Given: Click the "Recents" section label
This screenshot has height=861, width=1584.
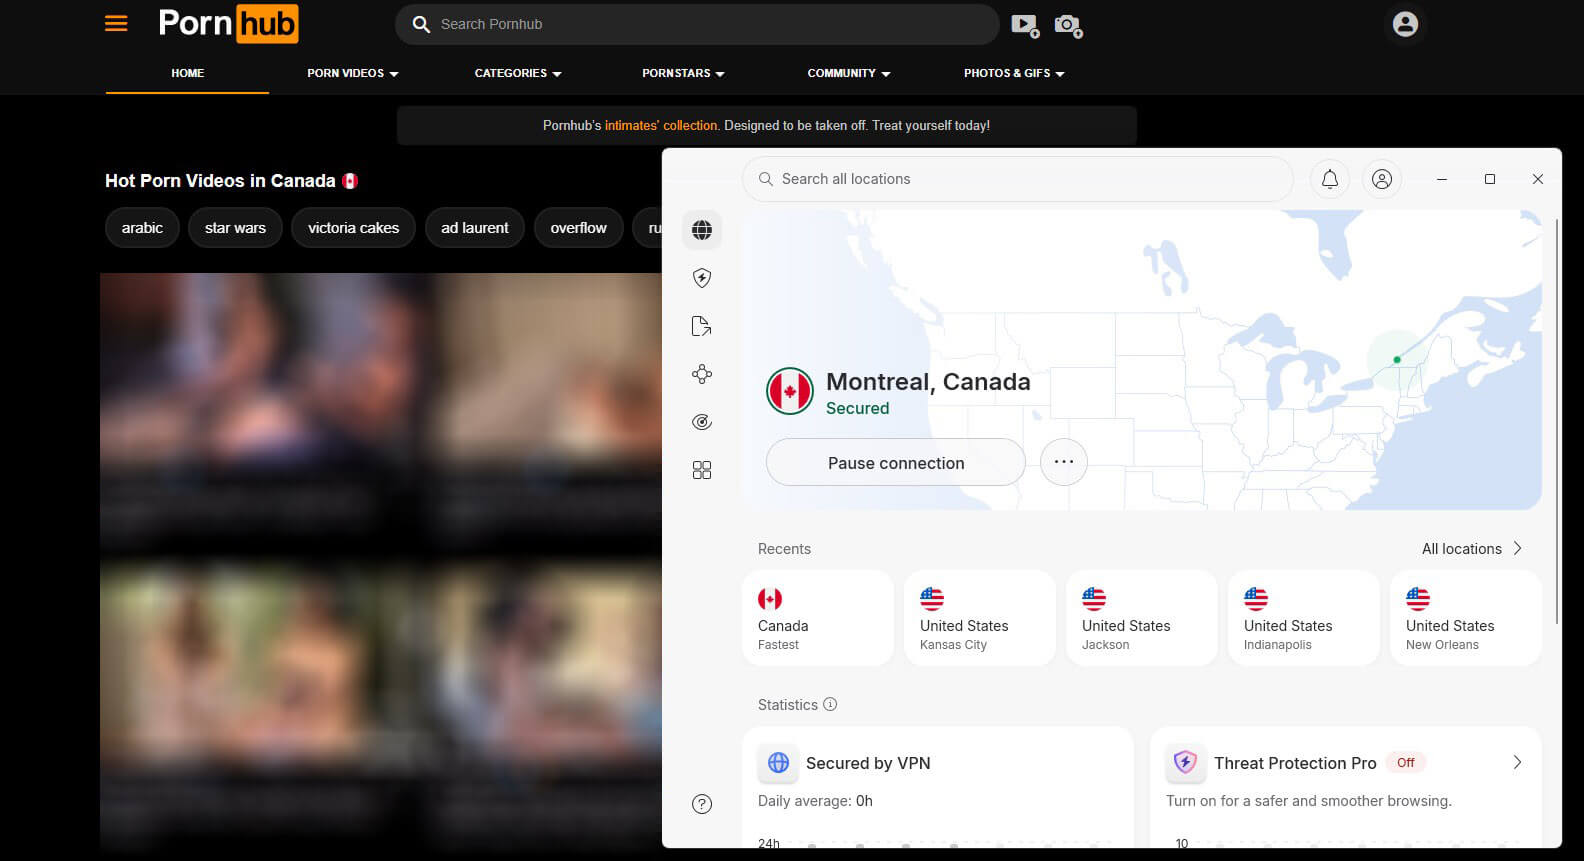Looking at the screenshot, I should click(x=784, y=549).
